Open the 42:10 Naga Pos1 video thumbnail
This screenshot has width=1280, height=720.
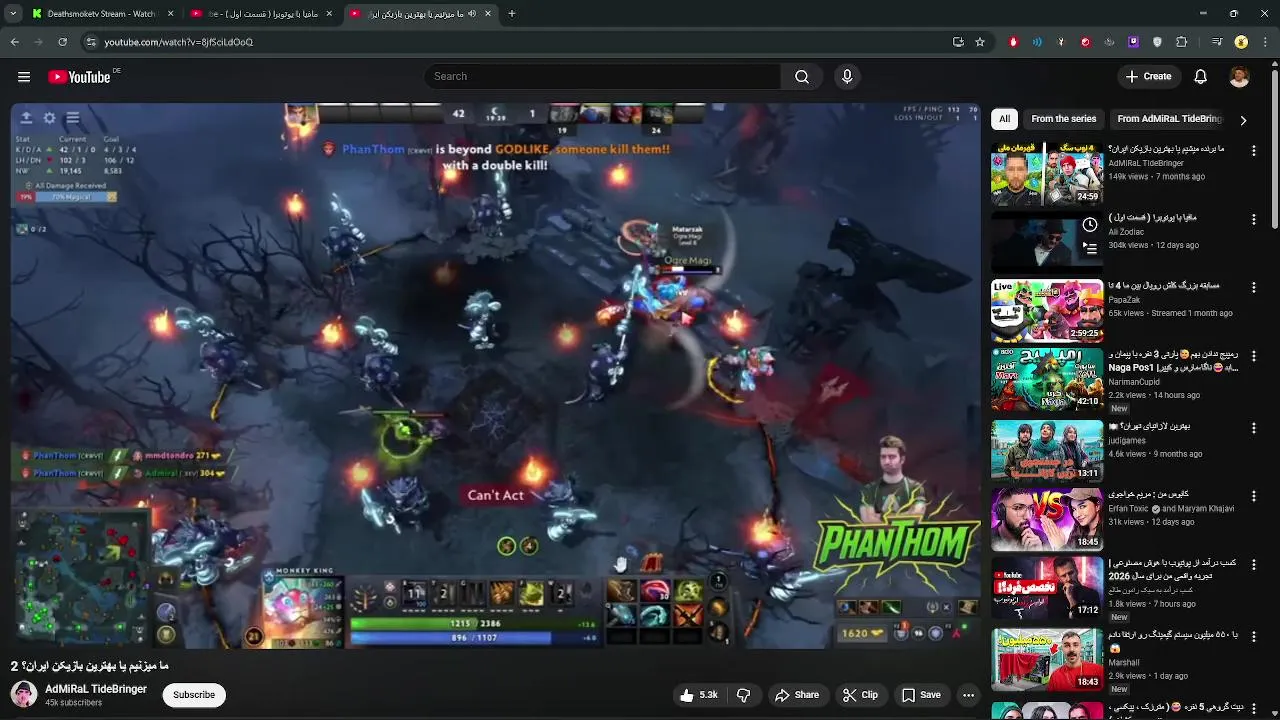click(x=1047, y=379)
